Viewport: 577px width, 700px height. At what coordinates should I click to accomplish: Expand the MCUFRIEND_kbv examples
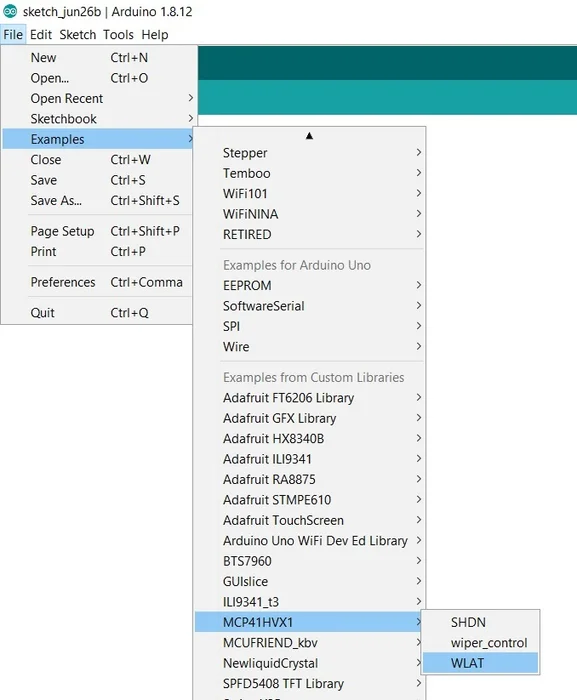coord(310,643)
